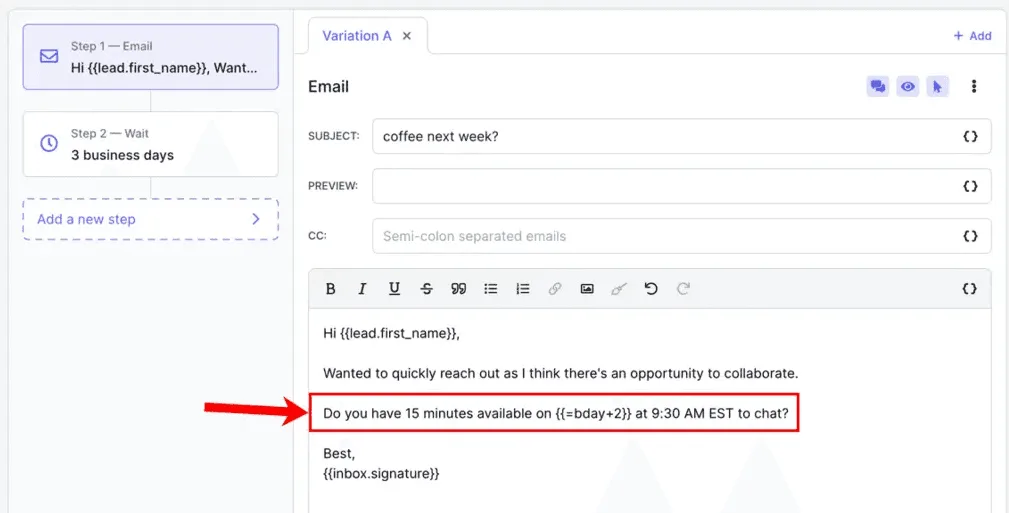The width and height of the screenshot is (1009, 513).
Task: Toggle the cursor pointer button
Action: (937, 87)
